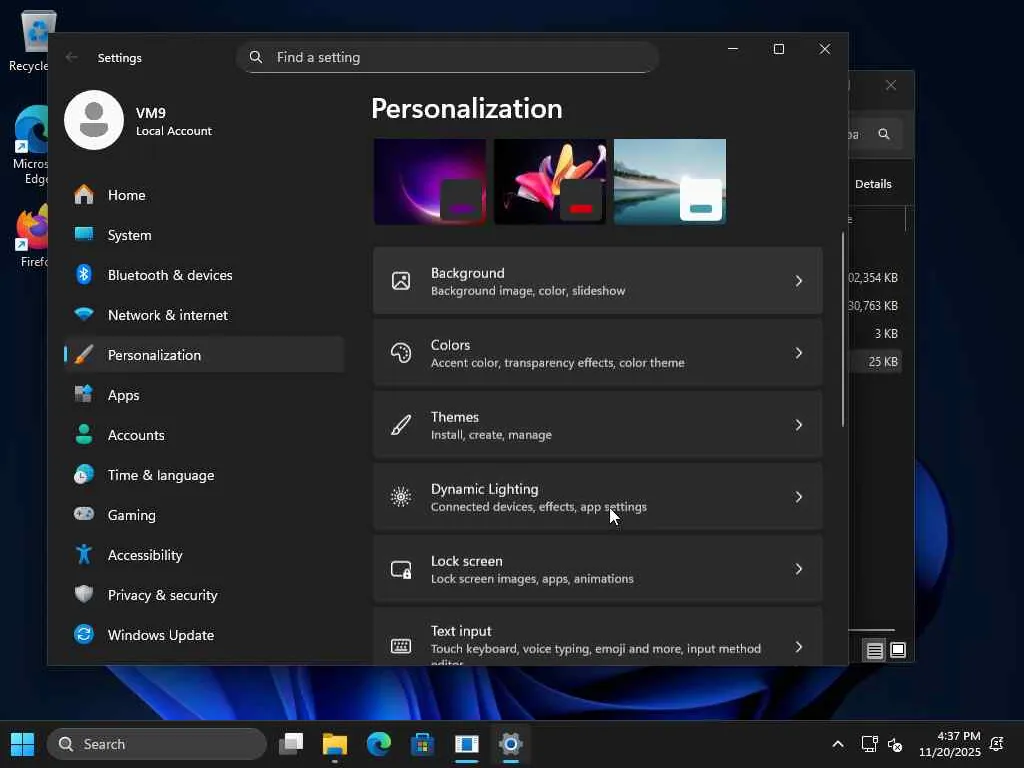Click the Network & internet wifi icon
The width and height of the screenshot is (1024, 768).
pyautogui.click(x=85, y=315)
